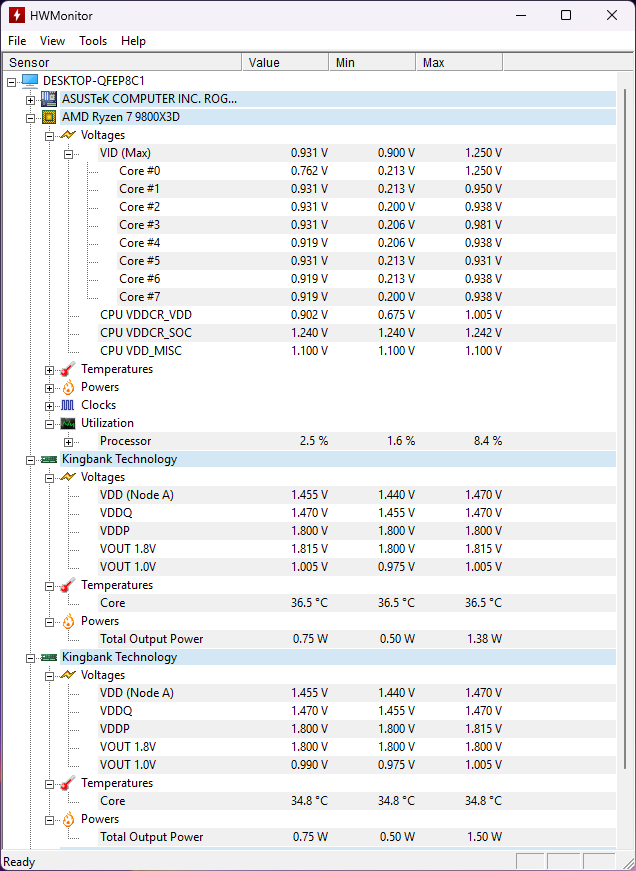The height and width of the screenshot is (871, 636).
Task: Click the 8.4 % Processor max value
Action: (488, 441)
